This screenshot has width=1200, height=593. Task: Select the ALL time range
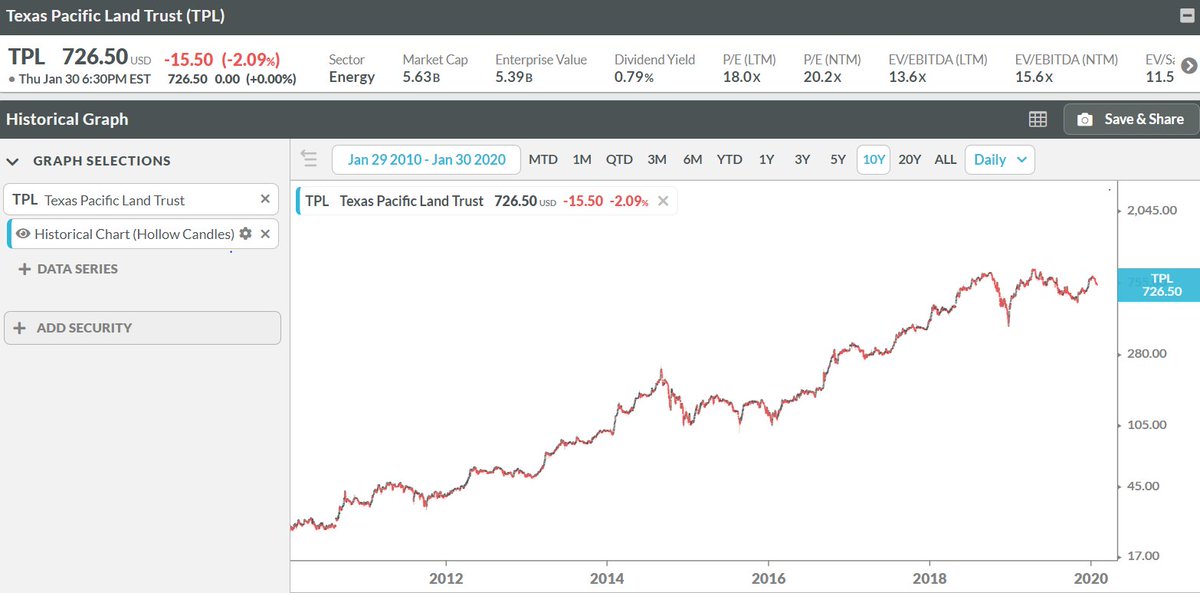point(945,159)
